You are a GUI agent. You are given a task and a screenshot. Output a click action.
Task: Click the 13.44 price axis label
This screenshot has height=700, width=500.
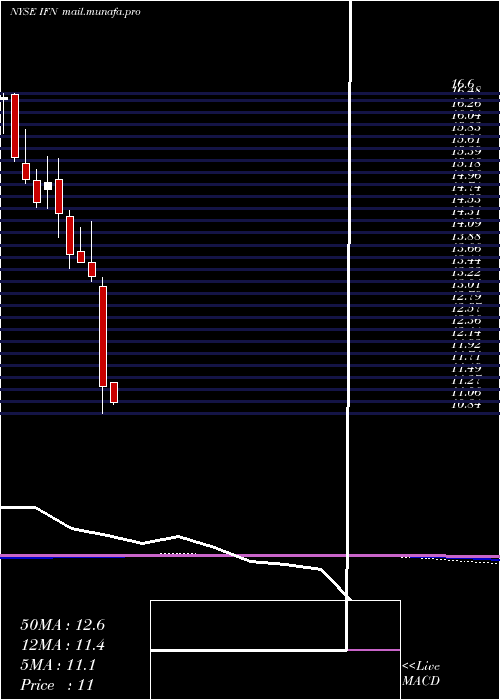(466, 260)
